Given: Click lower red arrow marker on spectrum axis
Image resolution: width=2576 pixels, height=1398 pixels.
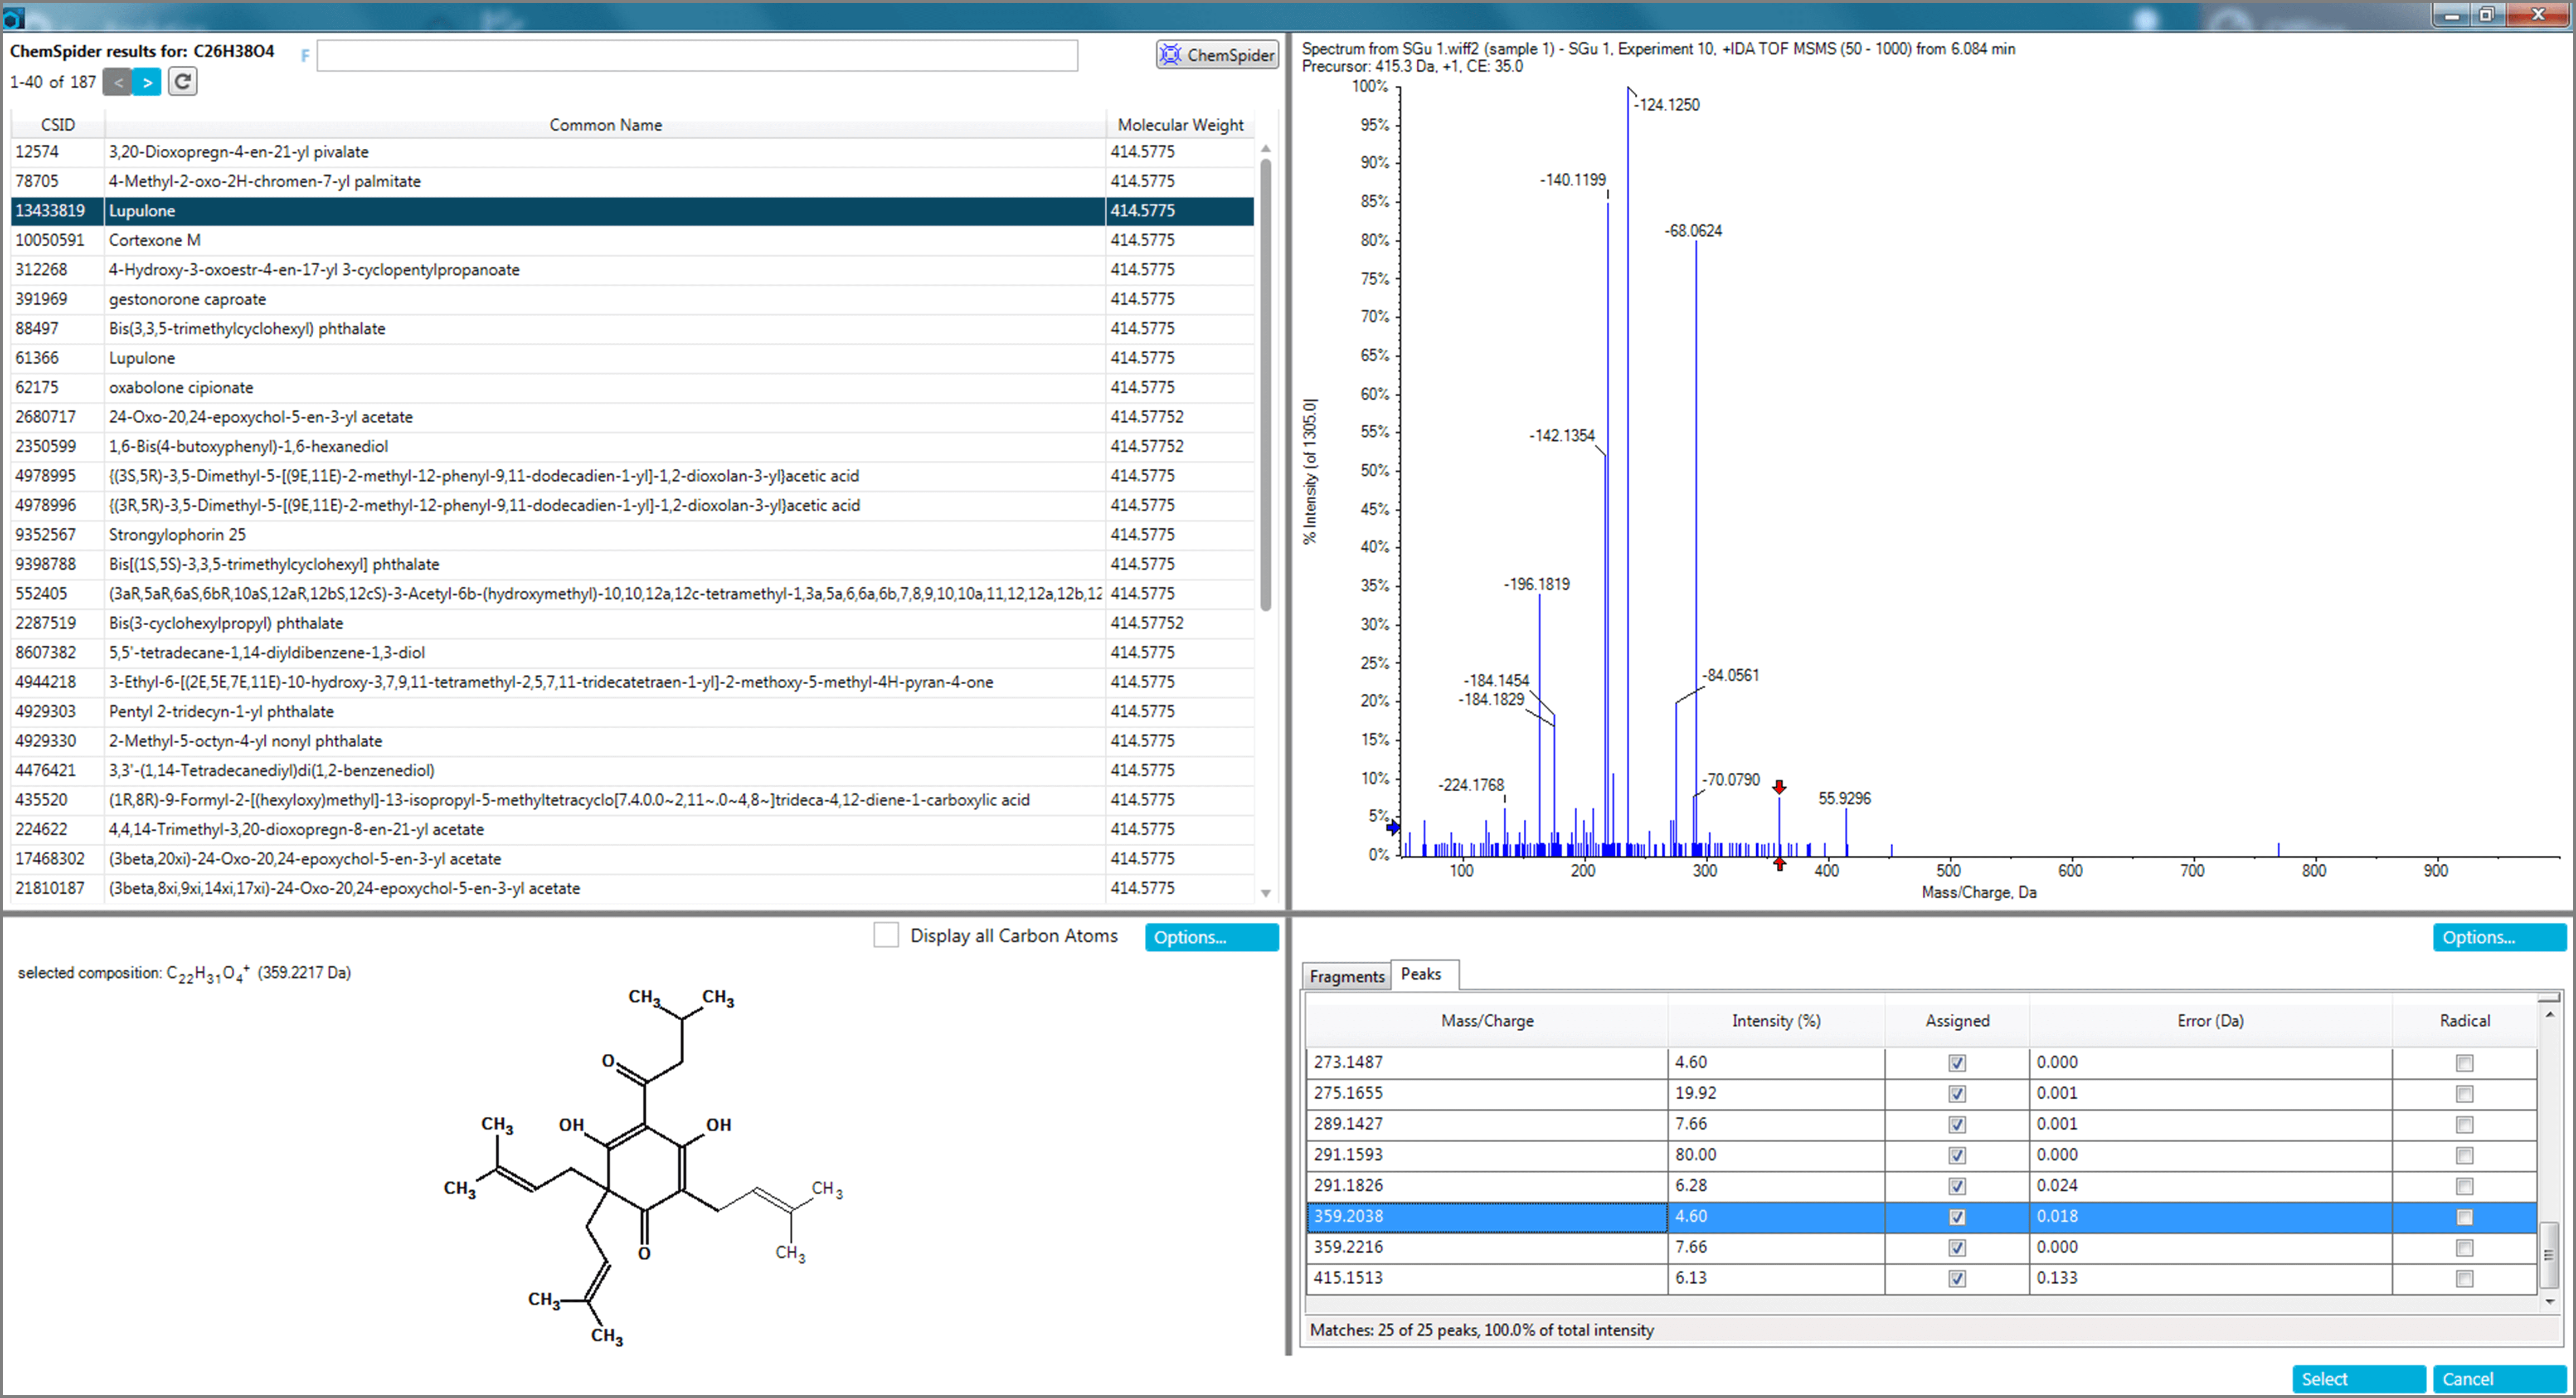Looking at the screenshot, I should point(1779,864).
